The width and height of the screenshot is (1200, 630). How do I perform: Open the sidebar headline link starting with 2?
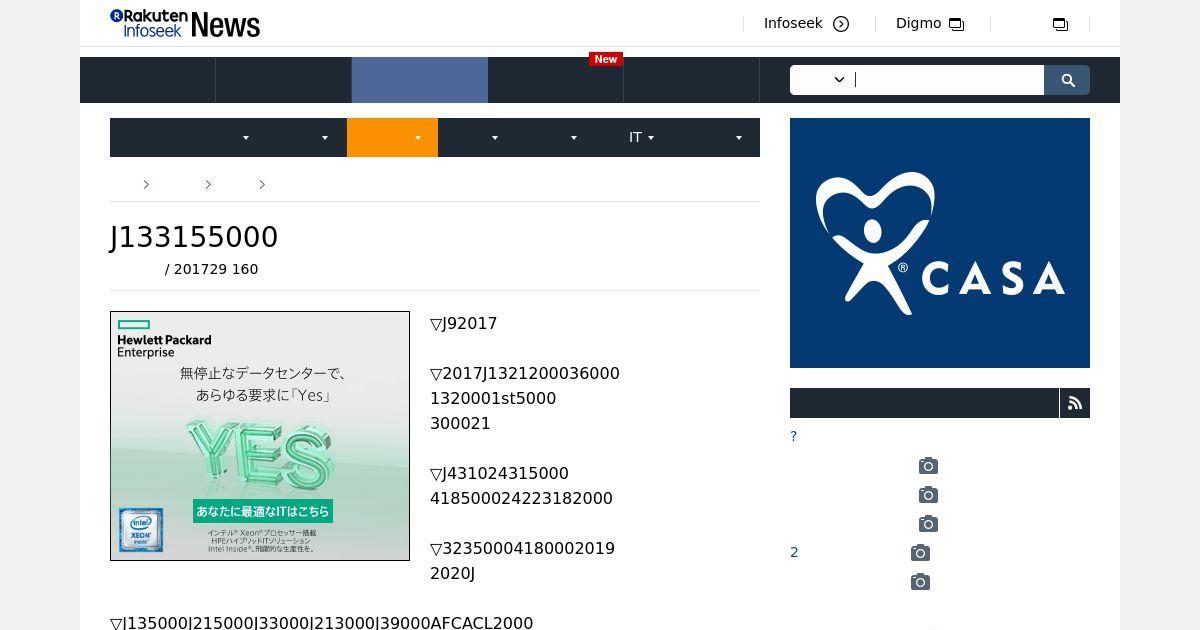tap(795, 552)
